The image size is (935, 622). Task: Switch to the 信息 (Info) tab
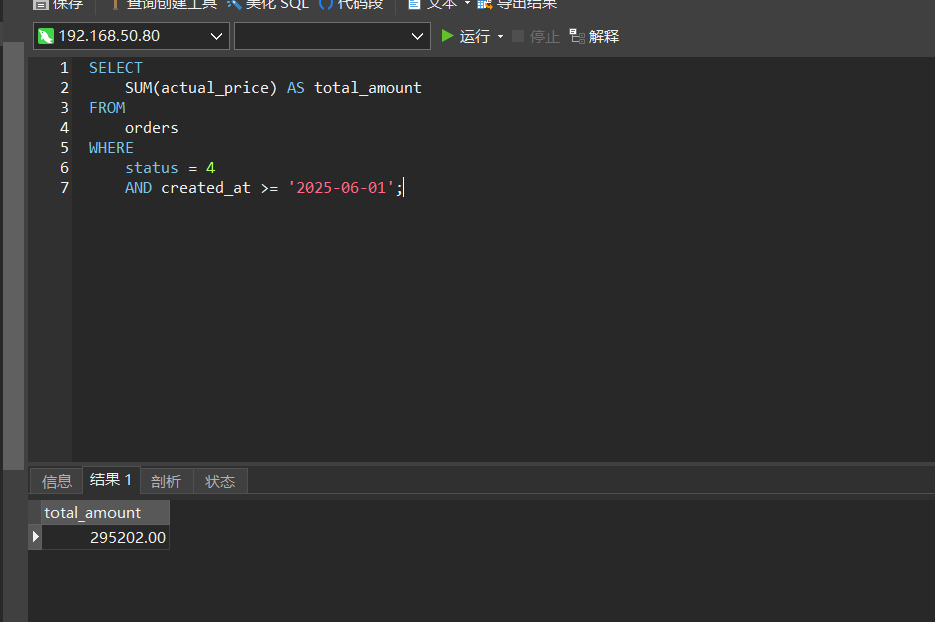tap(57, 481)
